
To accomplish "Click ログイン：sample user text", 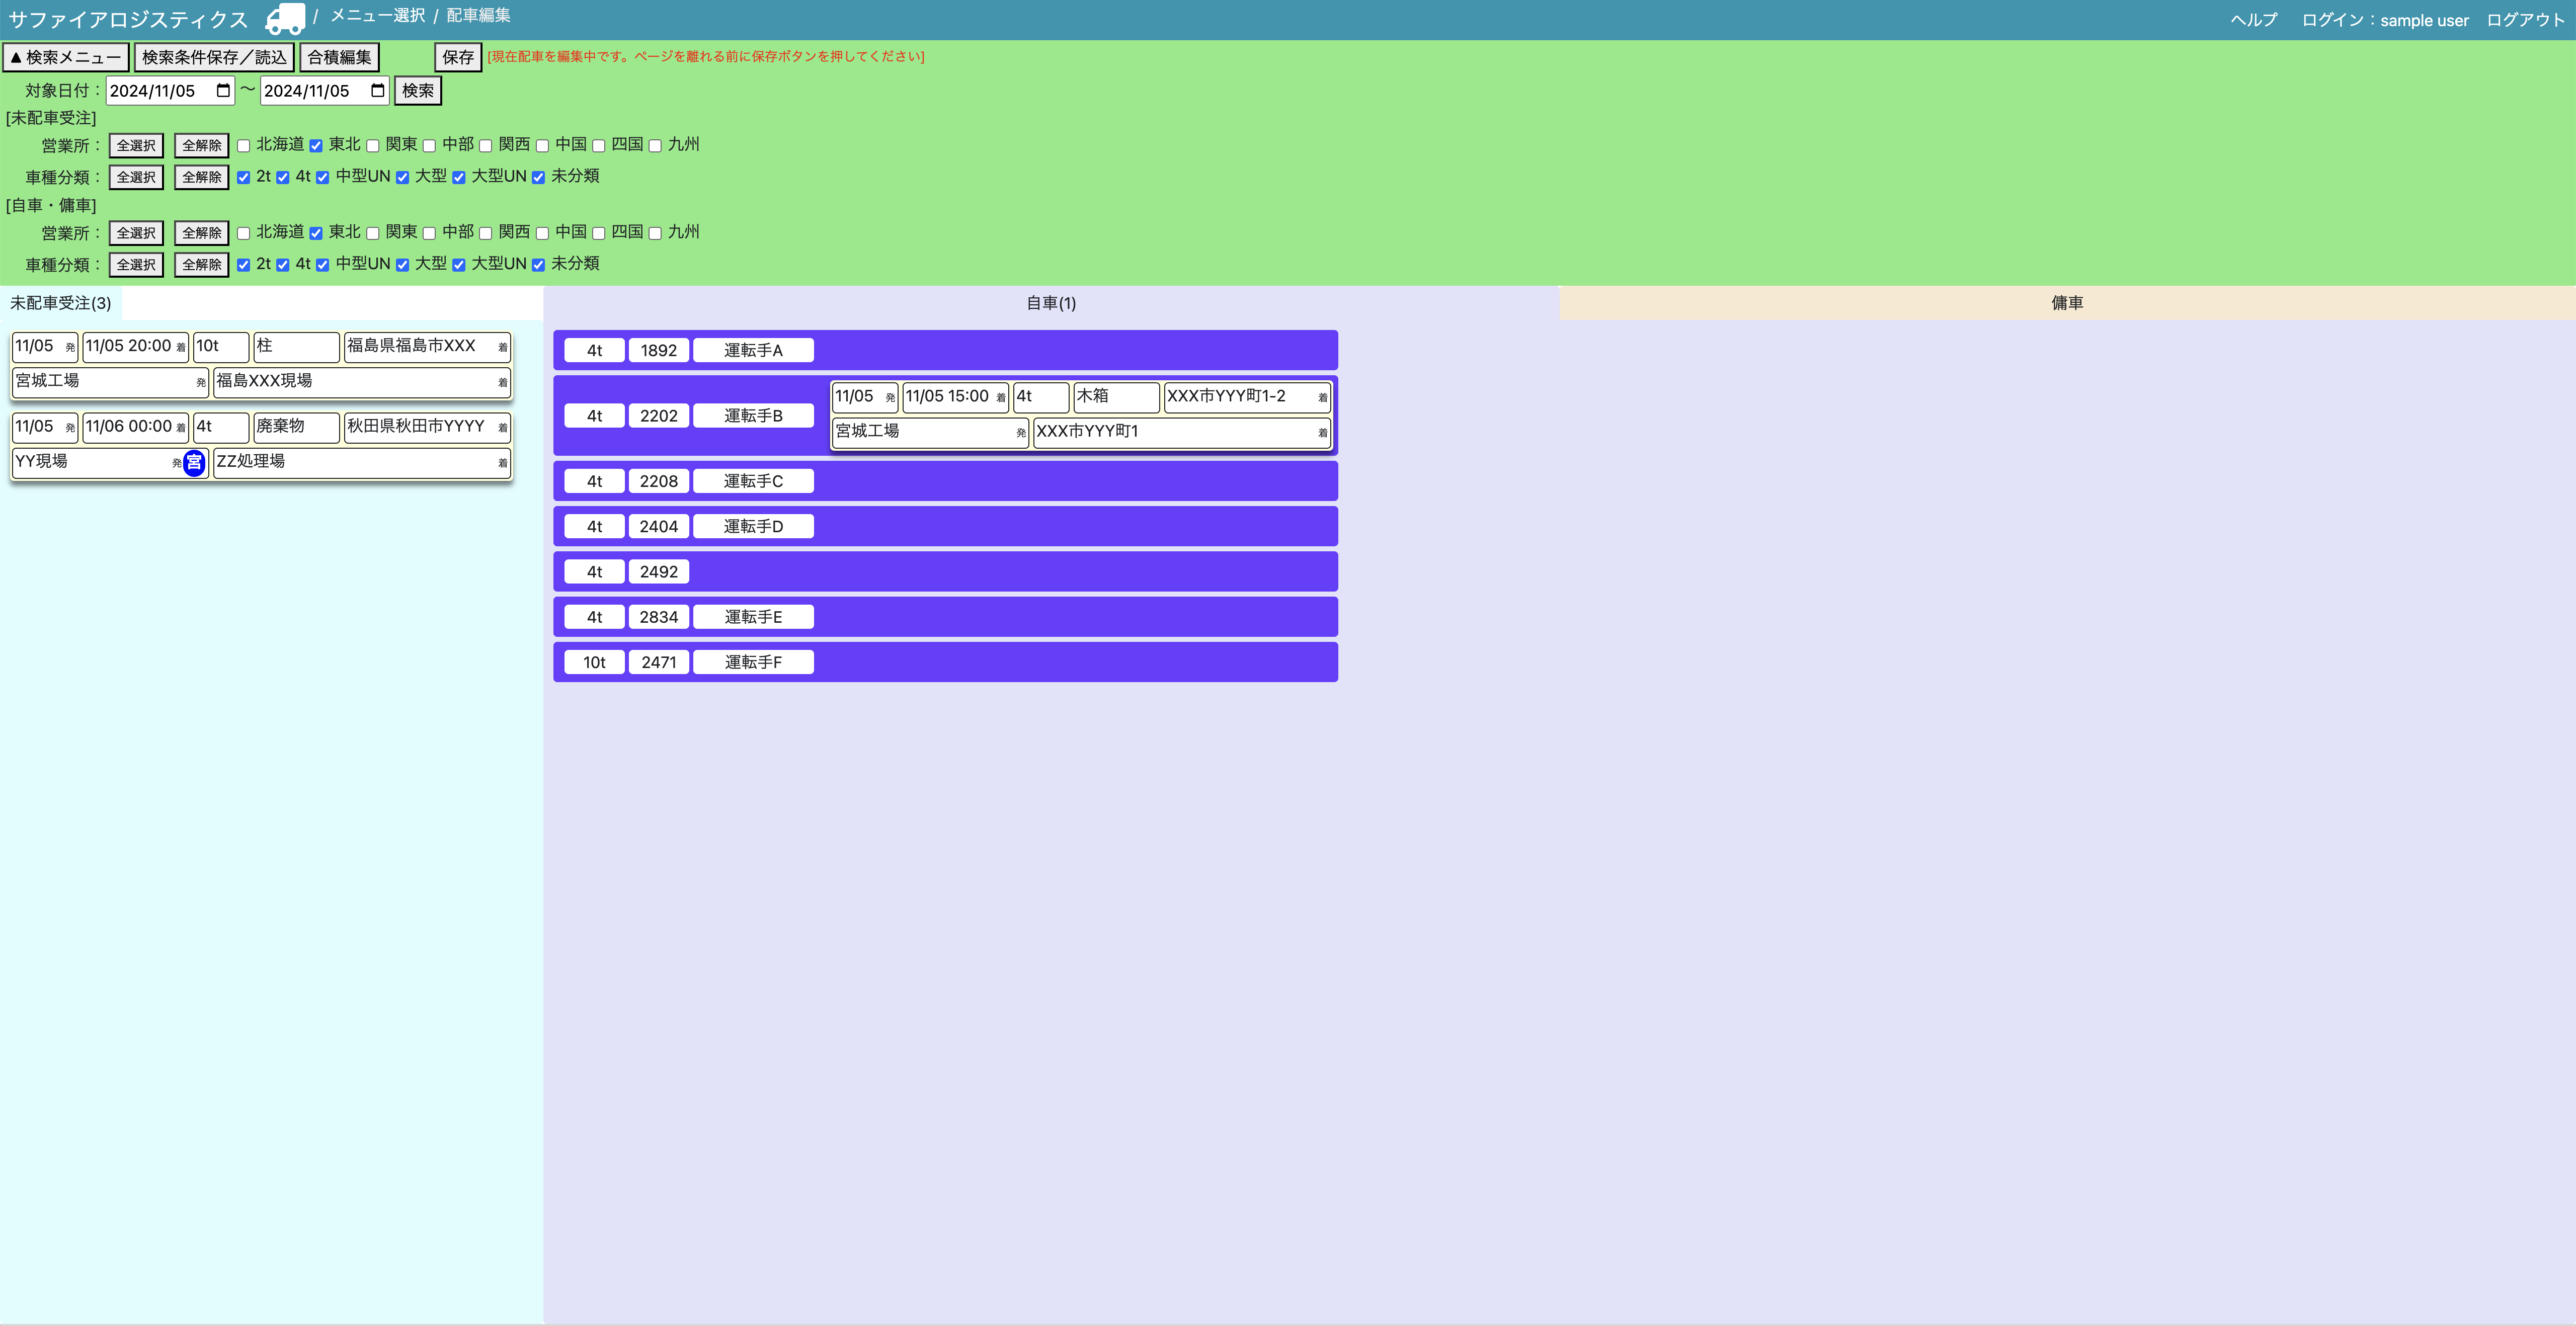I will click(2384, 20).
